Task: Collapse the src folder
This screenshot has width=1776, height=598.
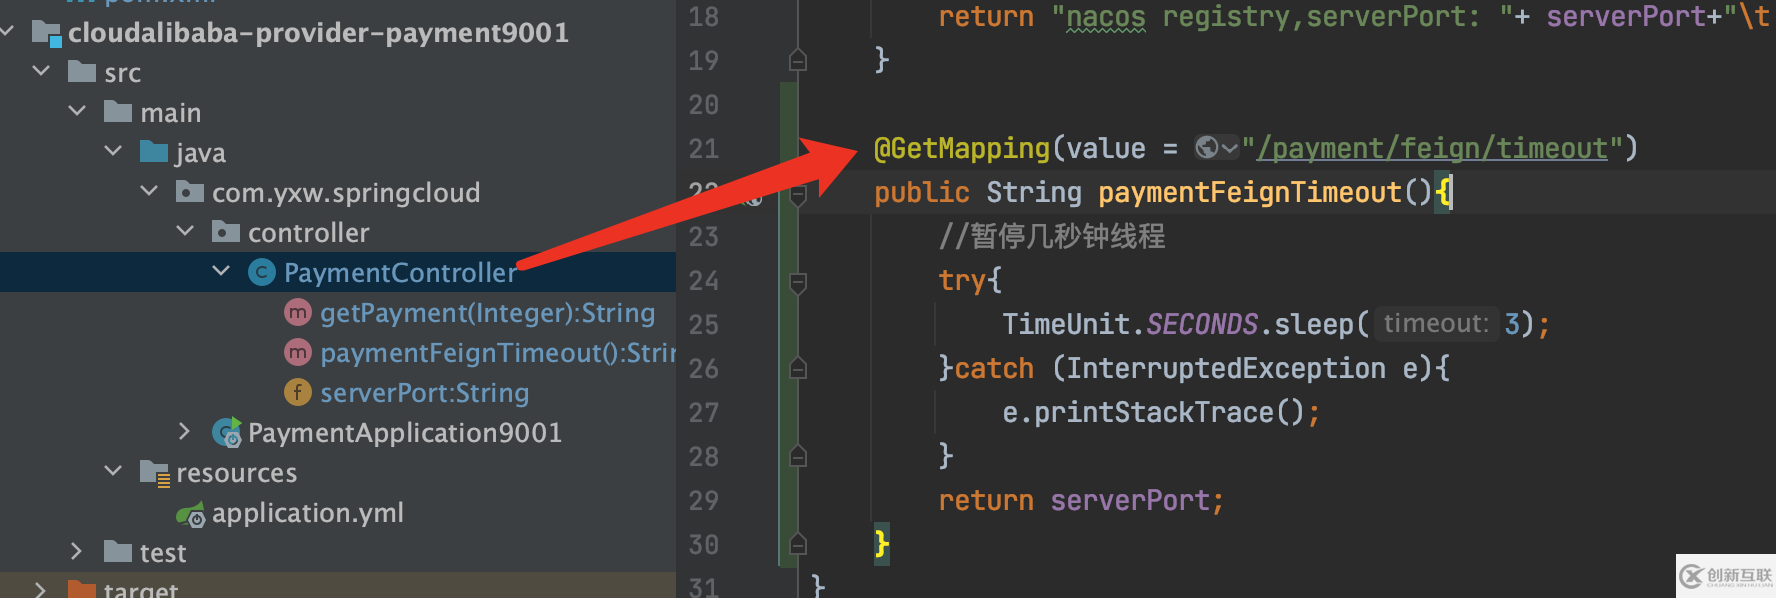Action: 41,72
